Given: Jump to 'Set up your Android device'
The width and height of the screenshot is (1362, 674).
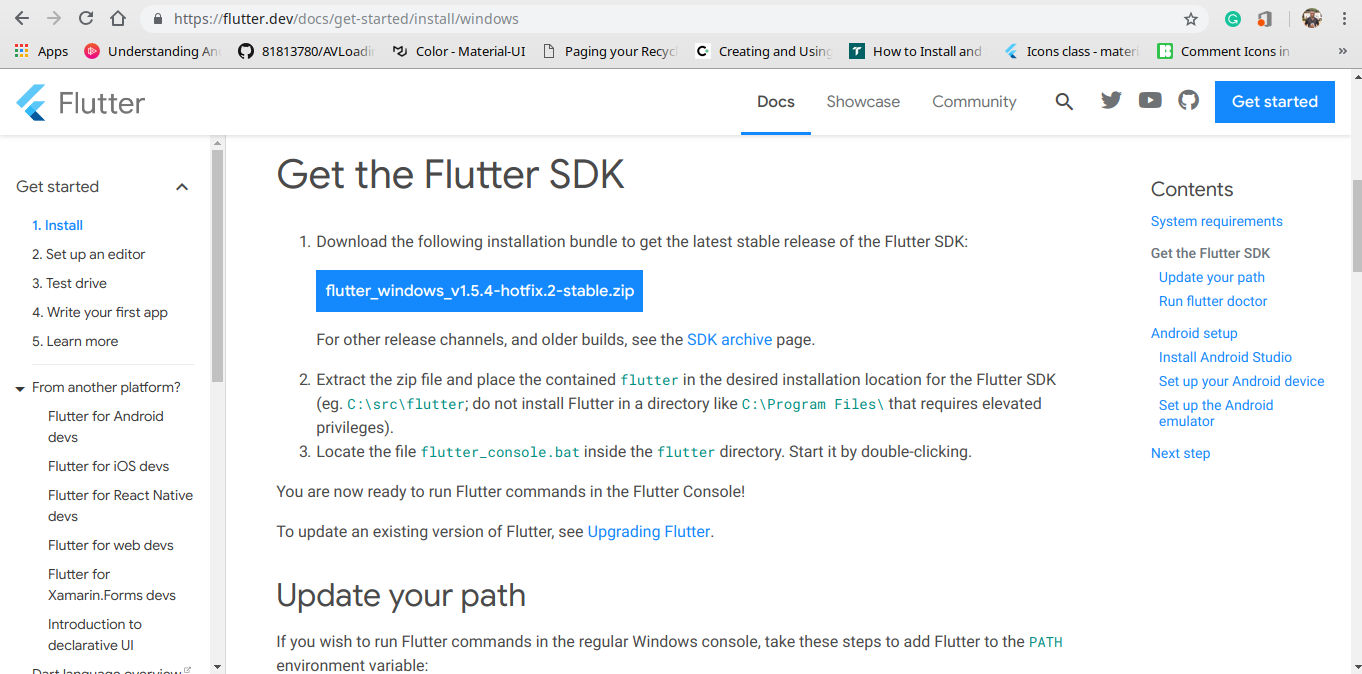Looking at the screenshot, I should tap(1241, 381).
